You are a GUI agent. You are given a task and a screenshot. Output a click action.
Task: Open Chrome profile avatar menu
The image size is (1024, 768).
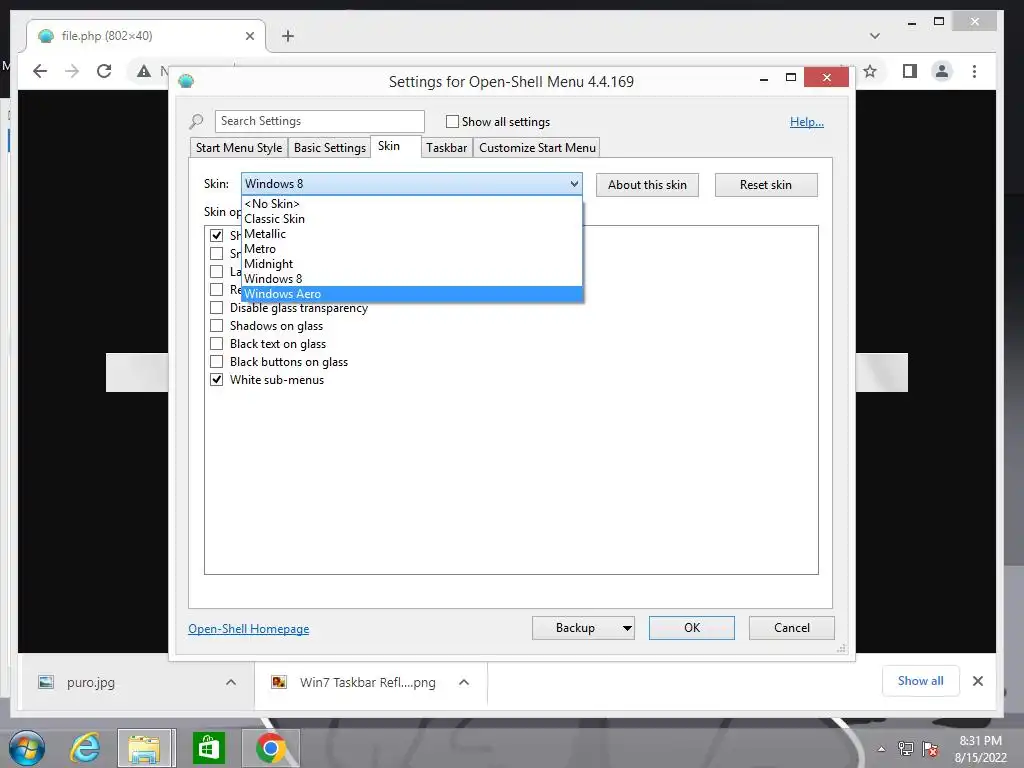point(942,71)
